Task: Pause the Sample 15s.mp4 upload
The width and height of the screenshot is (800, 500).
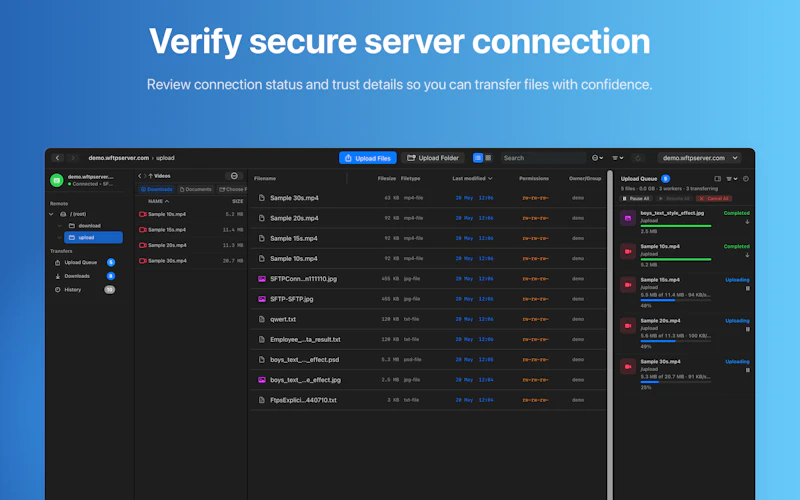Action: coord(747,288)
